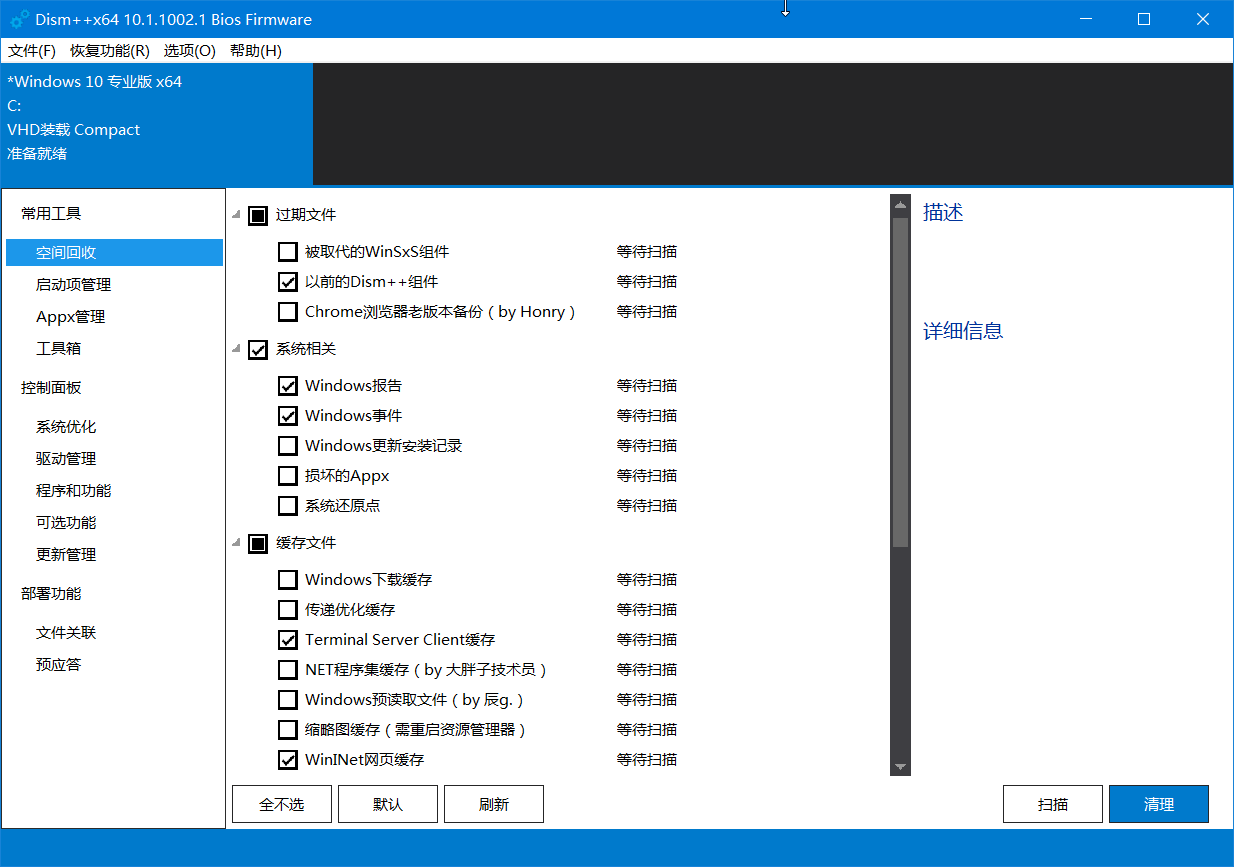Check 系统还原点 checkbox
This screenshot has width=1234, height=867.
pos(288,506)
